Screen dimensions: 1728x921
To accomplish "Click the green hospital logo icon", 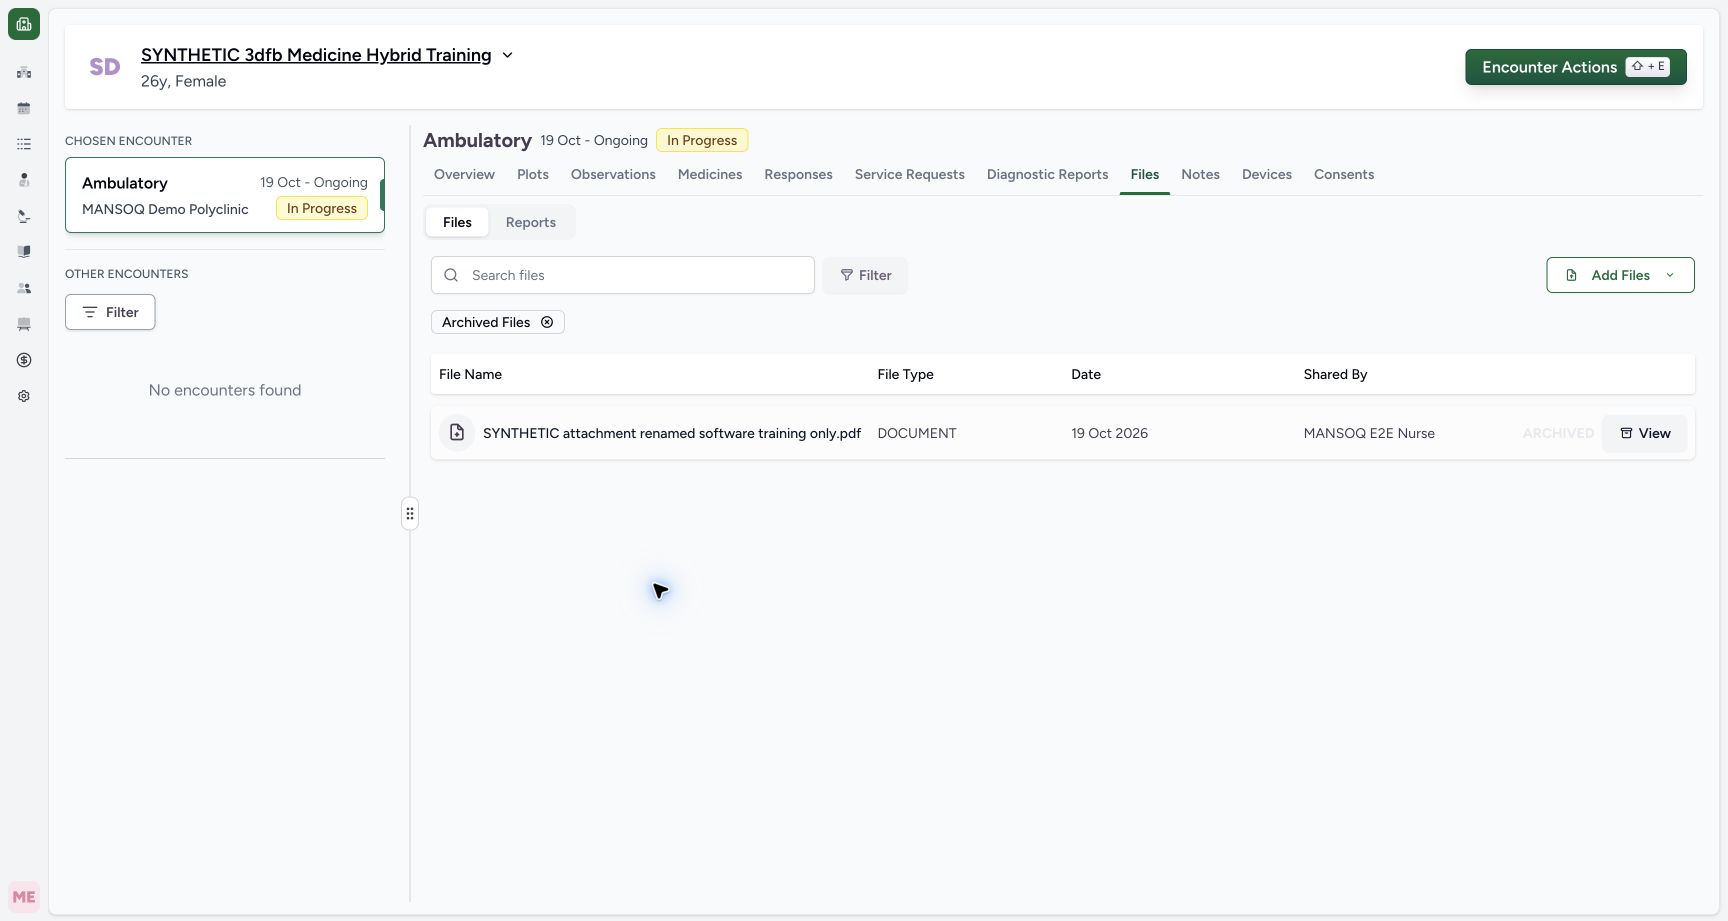I will (24, 24).
